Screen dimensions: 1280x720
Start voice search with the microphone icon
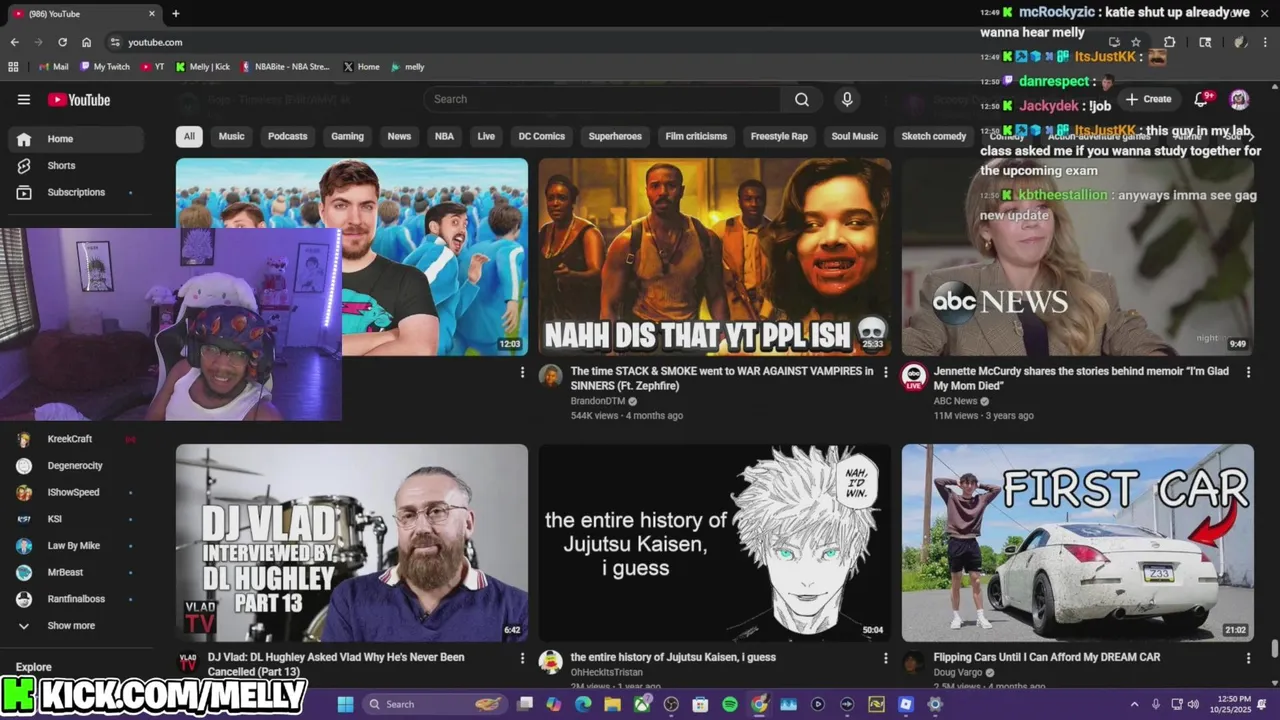[847, 99]
